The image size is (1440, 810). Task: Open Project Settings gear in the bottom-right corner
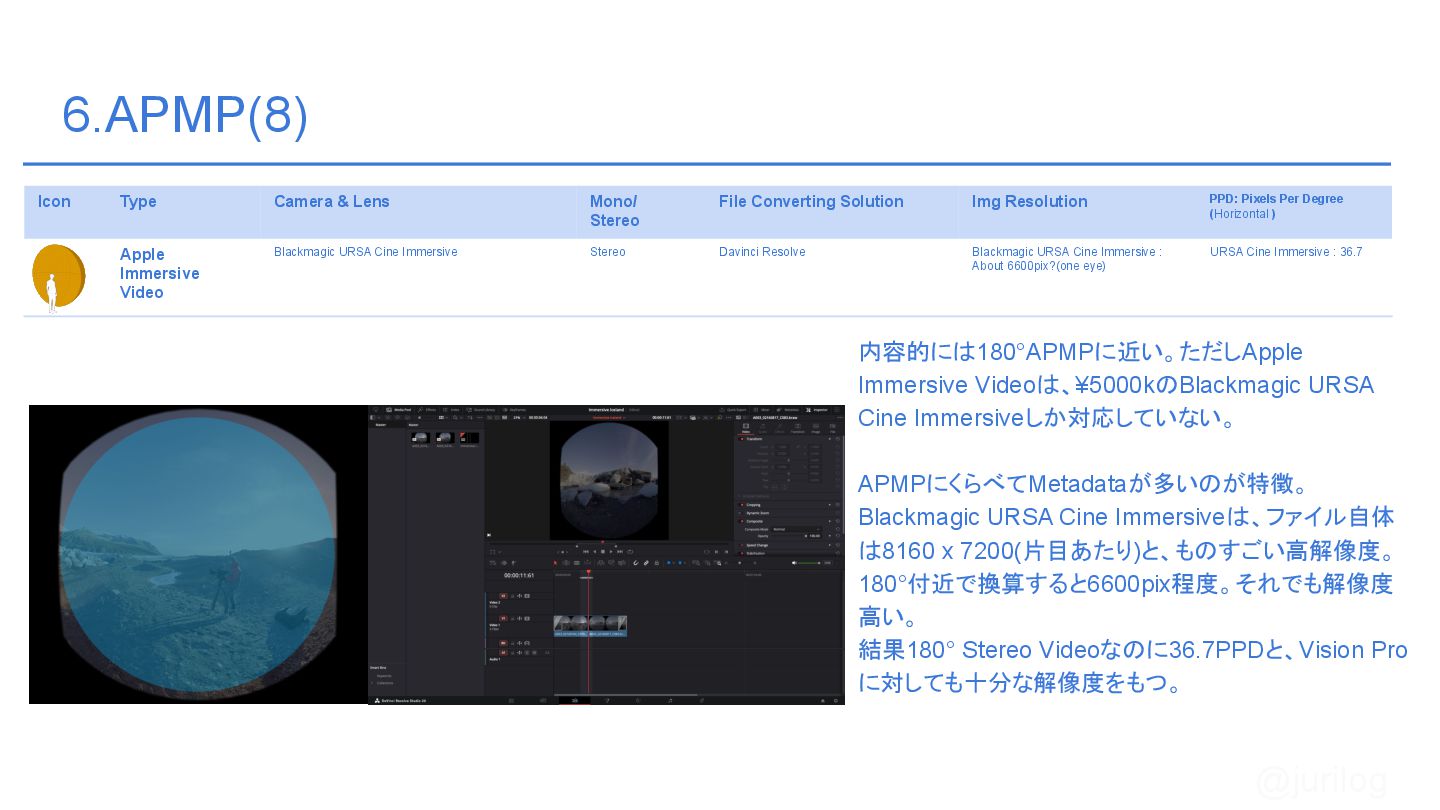[x=836, y=701]
